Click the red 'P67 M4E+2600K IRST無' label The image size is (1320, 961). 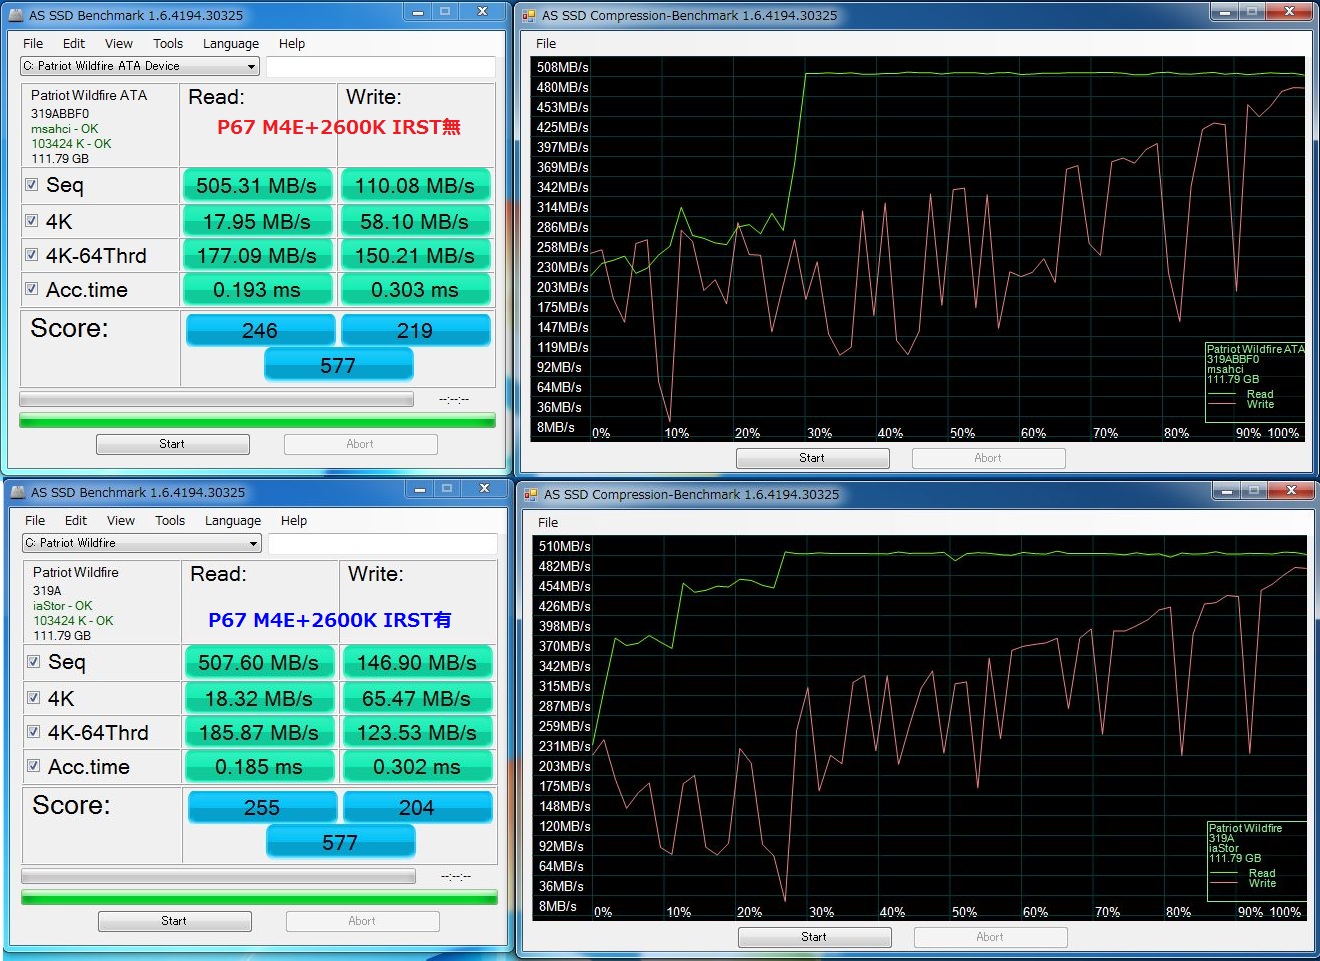pyautogui.click(x=339, y=127)
